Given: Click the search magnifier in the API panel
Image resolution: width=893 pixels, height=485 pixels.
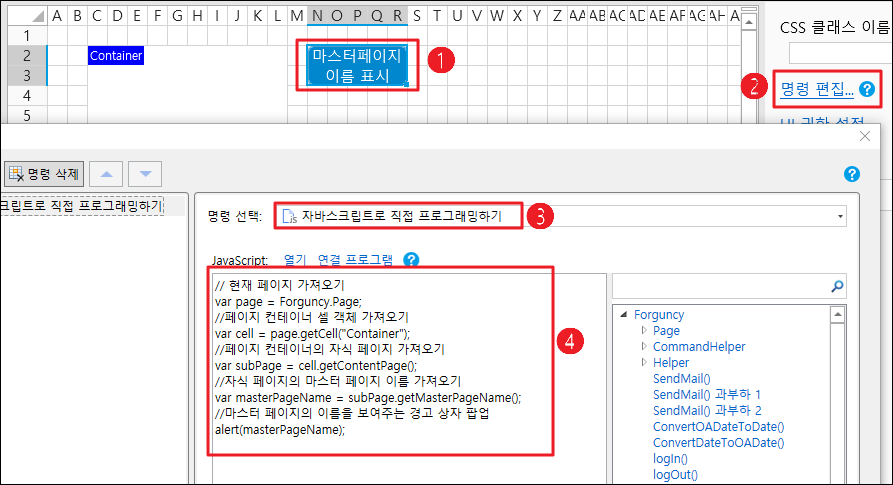Looking at the screenshot, I should [837, 286].
